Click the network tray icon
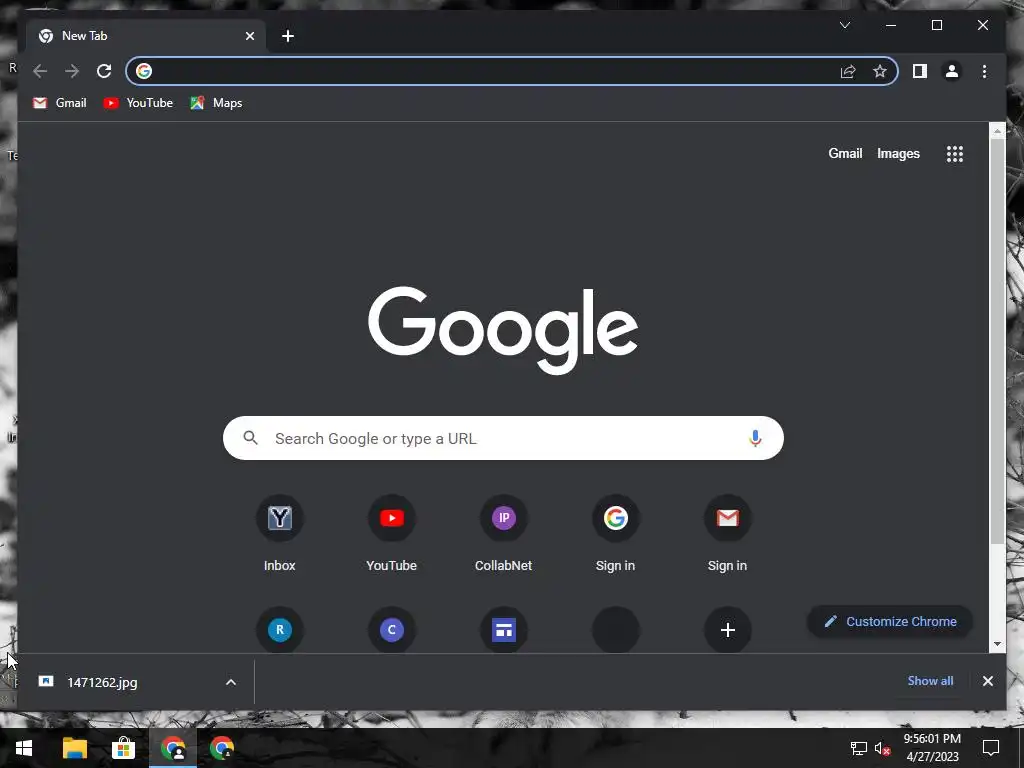Image resolution: width=1024 pixels, height=768 pixels. [x=858, y=748]
